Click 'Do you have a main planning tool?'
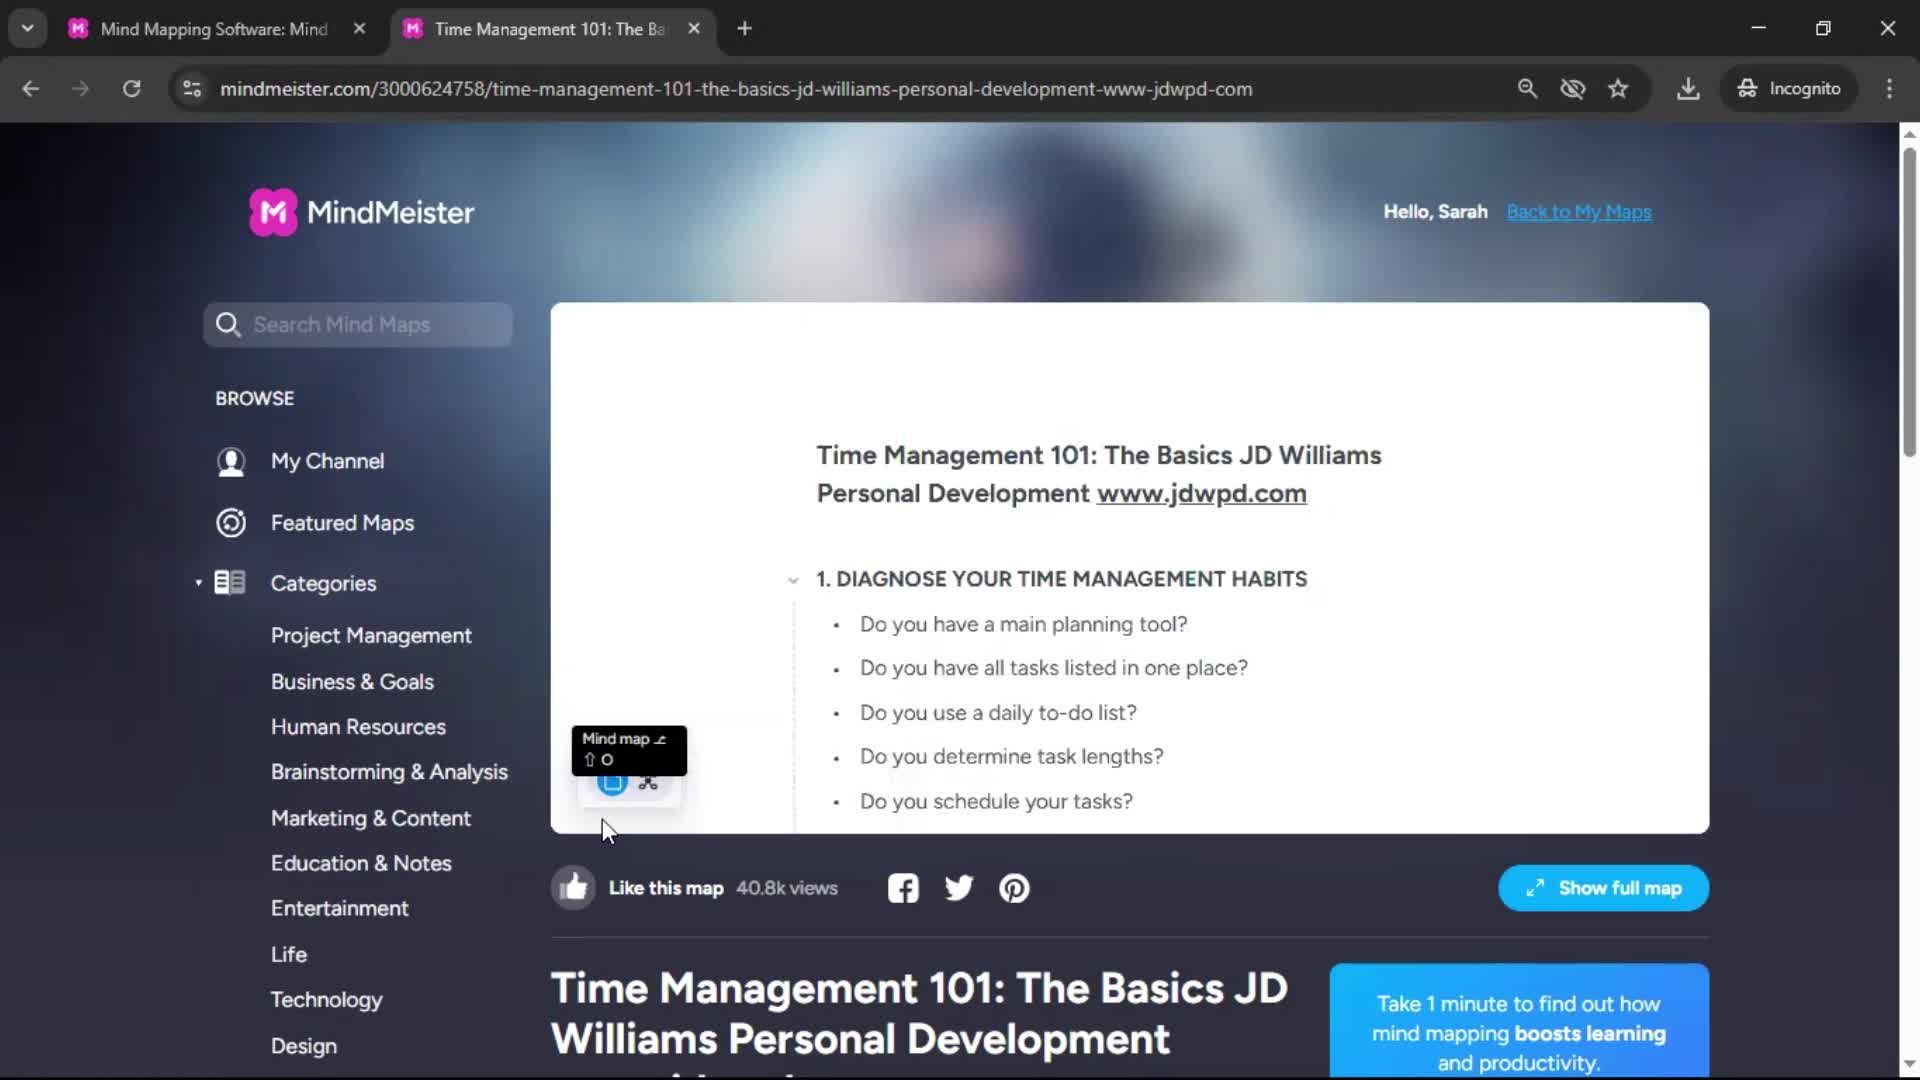The height and width of the screenshot is (1080, 1920). pyautogui.click(x=1024, y=625)
